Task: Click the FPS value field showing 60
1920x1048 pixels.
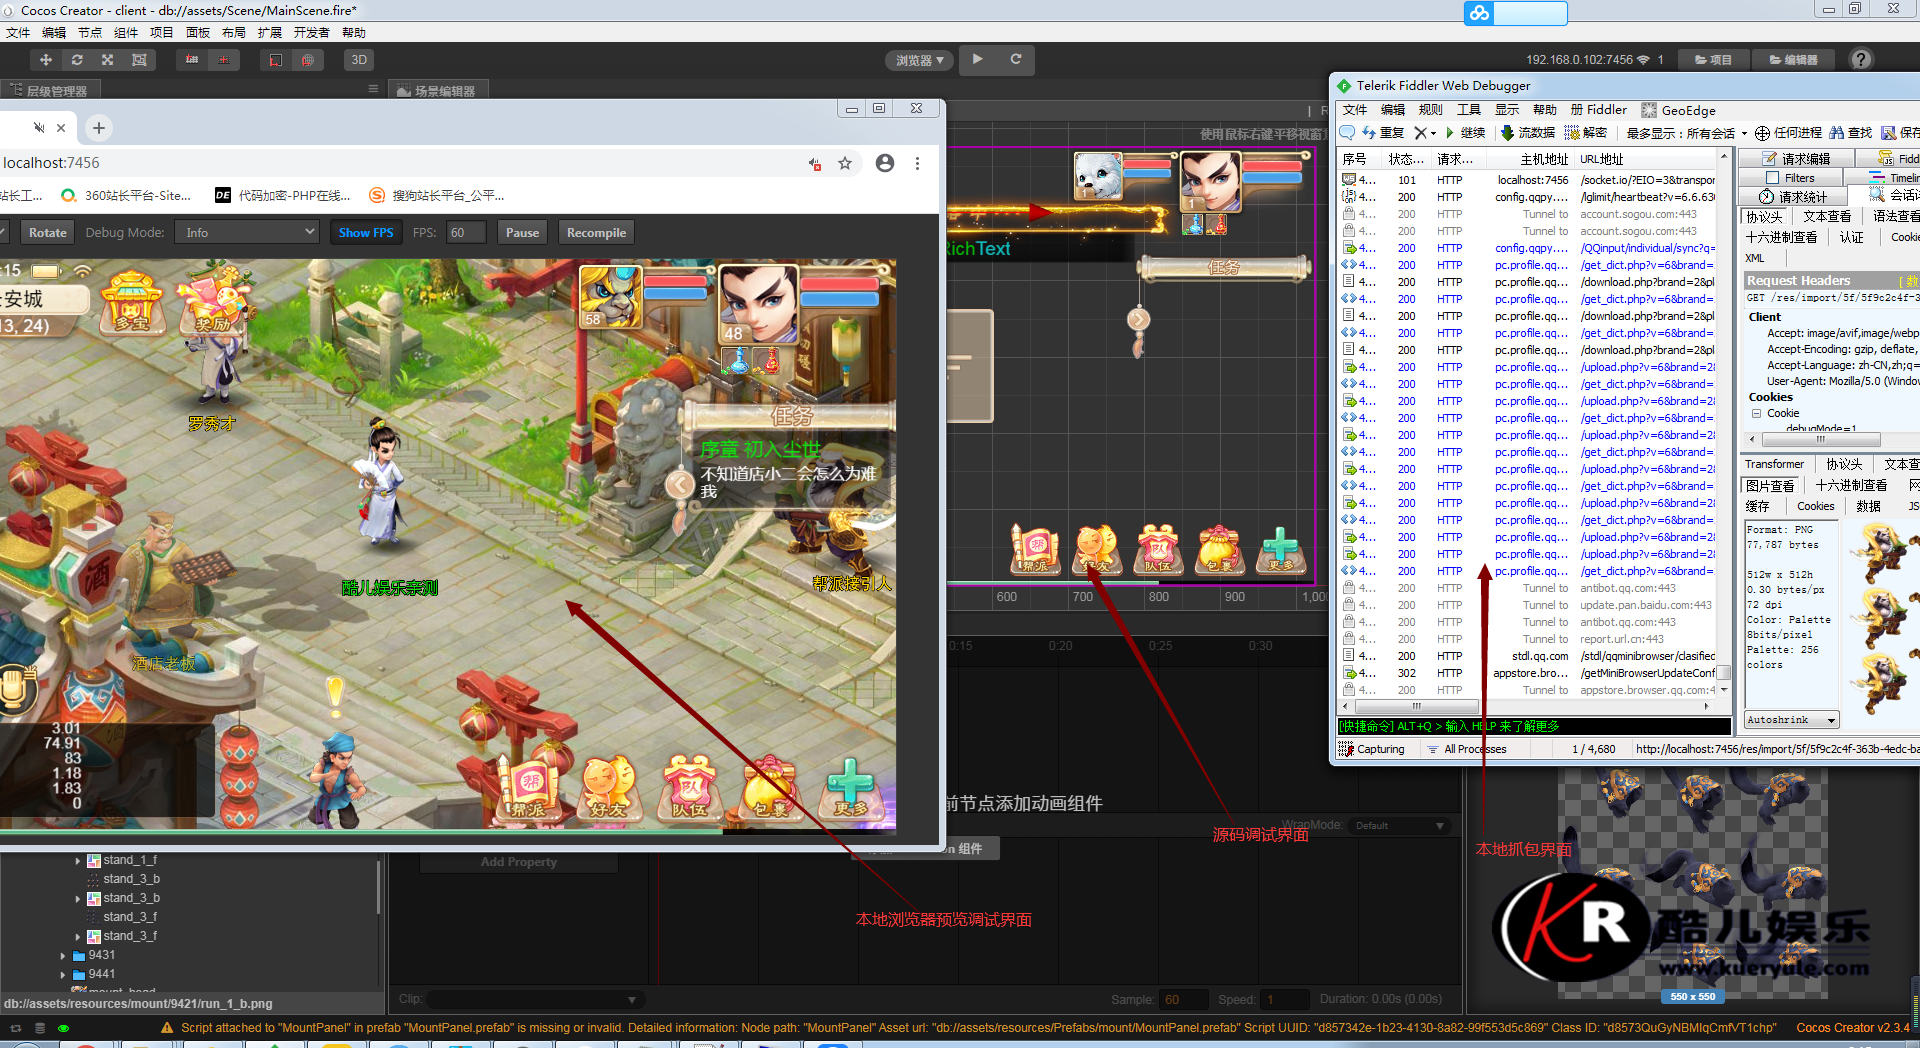Action: click(x=466, y=232)
